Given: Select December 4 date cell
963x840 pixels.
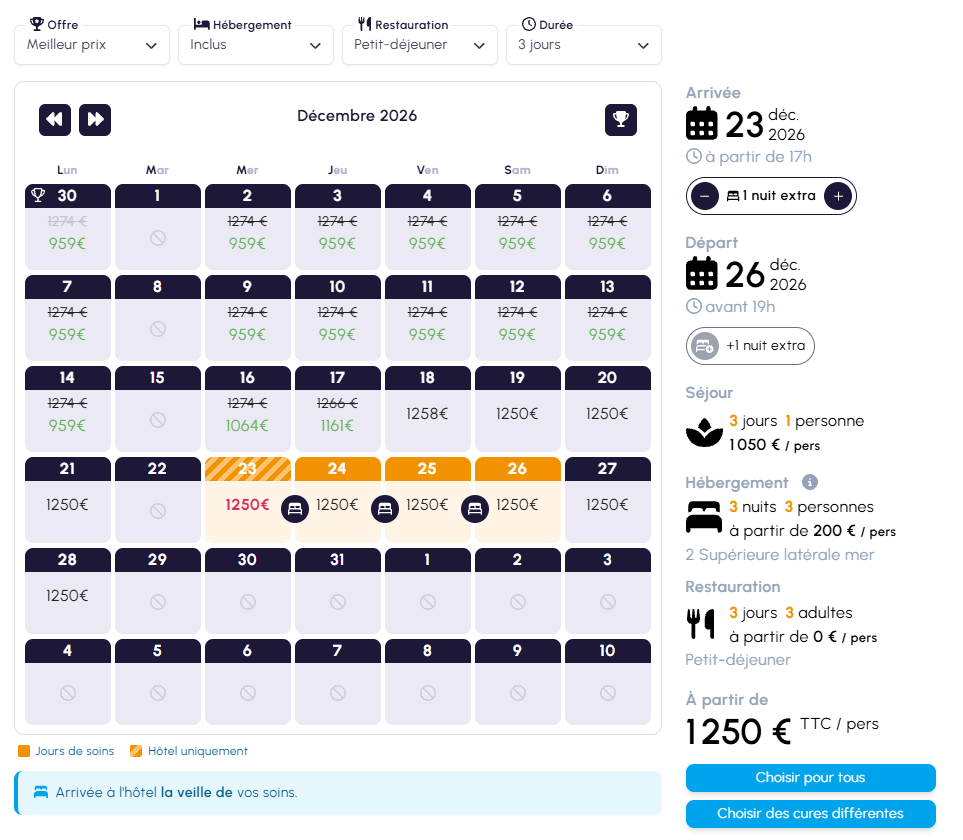Looking at the screenshot, I should point(427,227).
